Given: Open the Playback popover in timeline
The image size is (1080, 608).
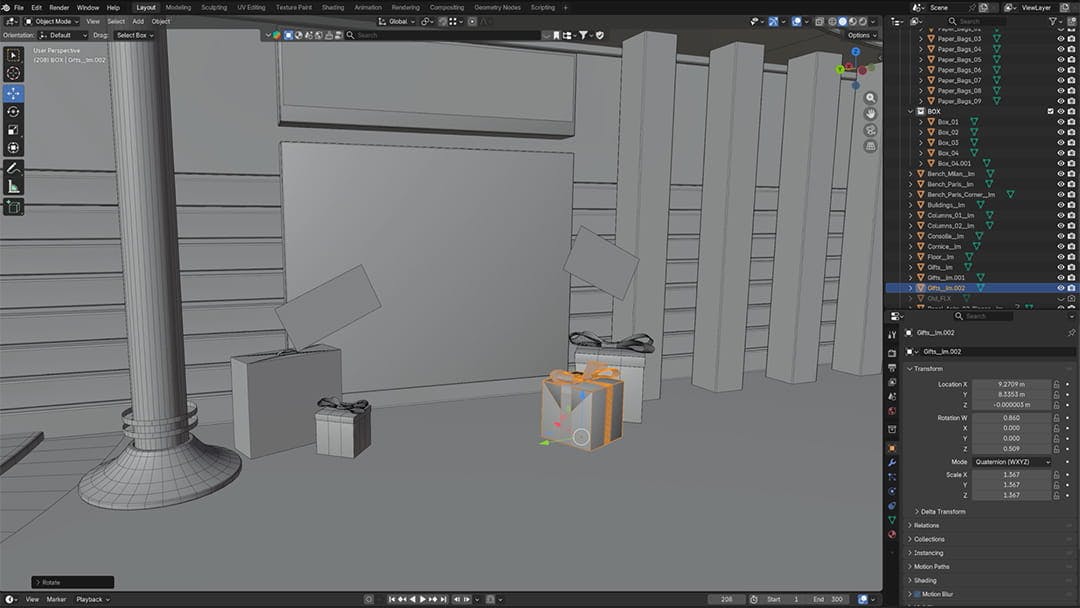Looking at the screenshot, I should coord(91,599).
